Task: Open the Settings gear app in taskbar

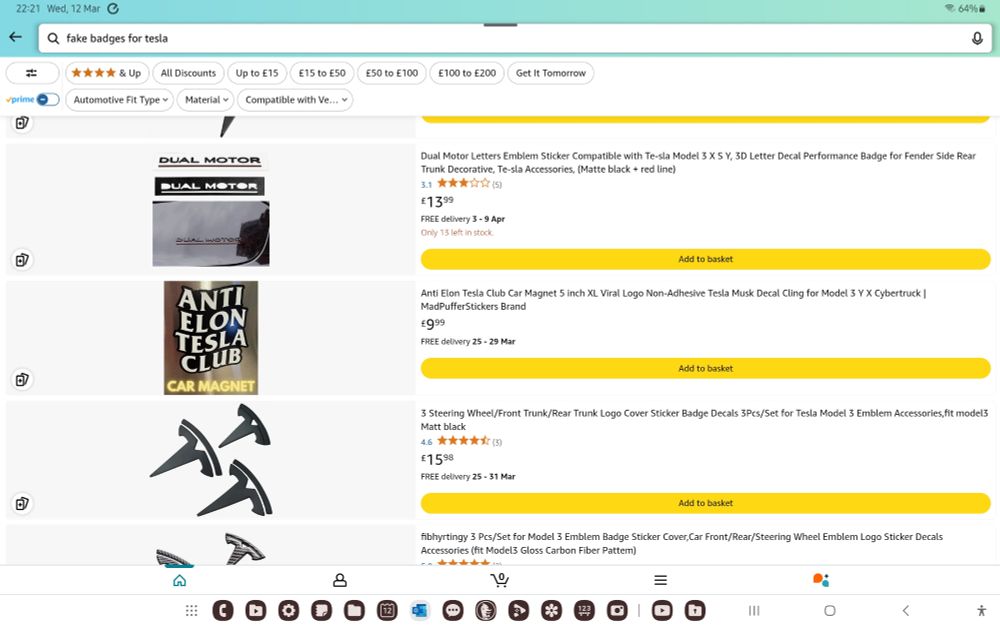Action: click(x=288, y=611)
